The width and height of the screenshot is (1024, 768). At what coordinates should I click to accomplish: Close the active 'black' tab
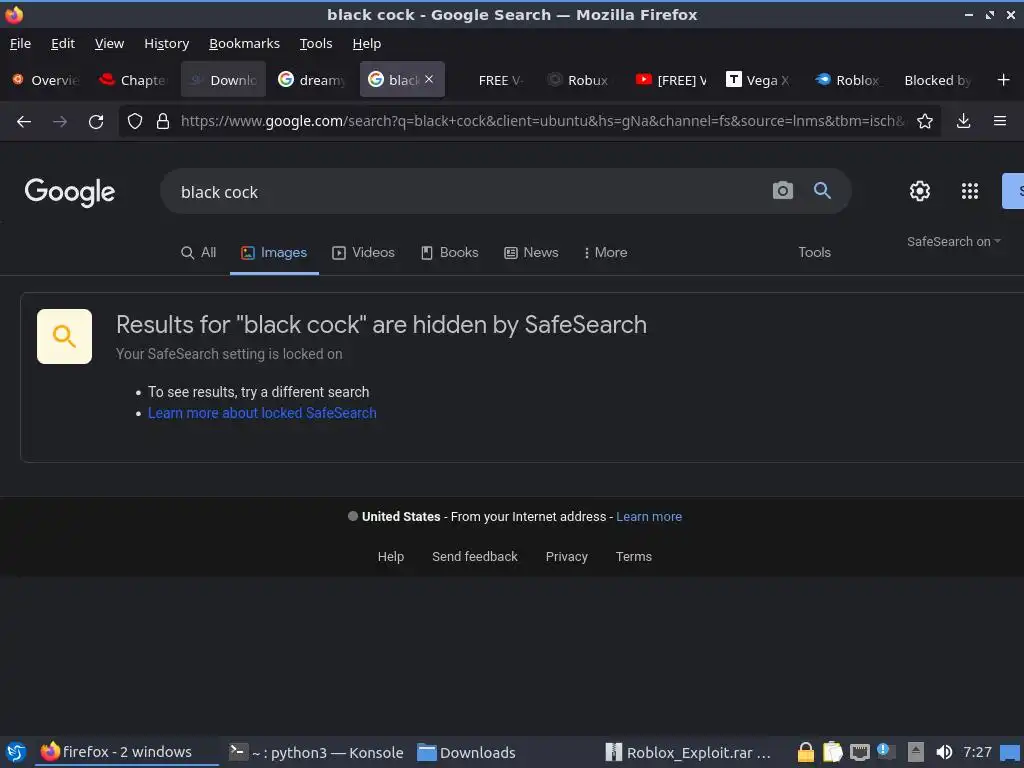429,79
